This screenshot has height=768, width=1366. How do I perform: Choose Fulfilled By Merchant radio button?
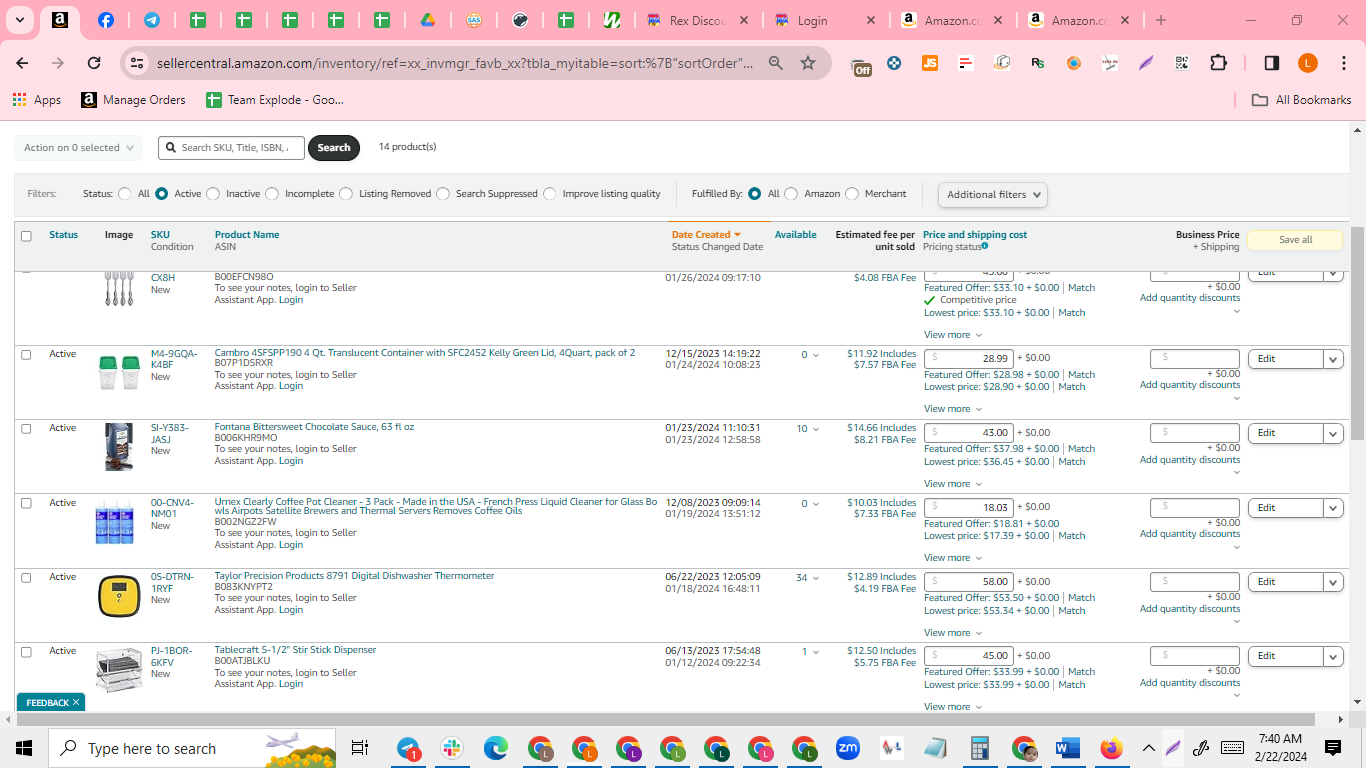(852, 194)
